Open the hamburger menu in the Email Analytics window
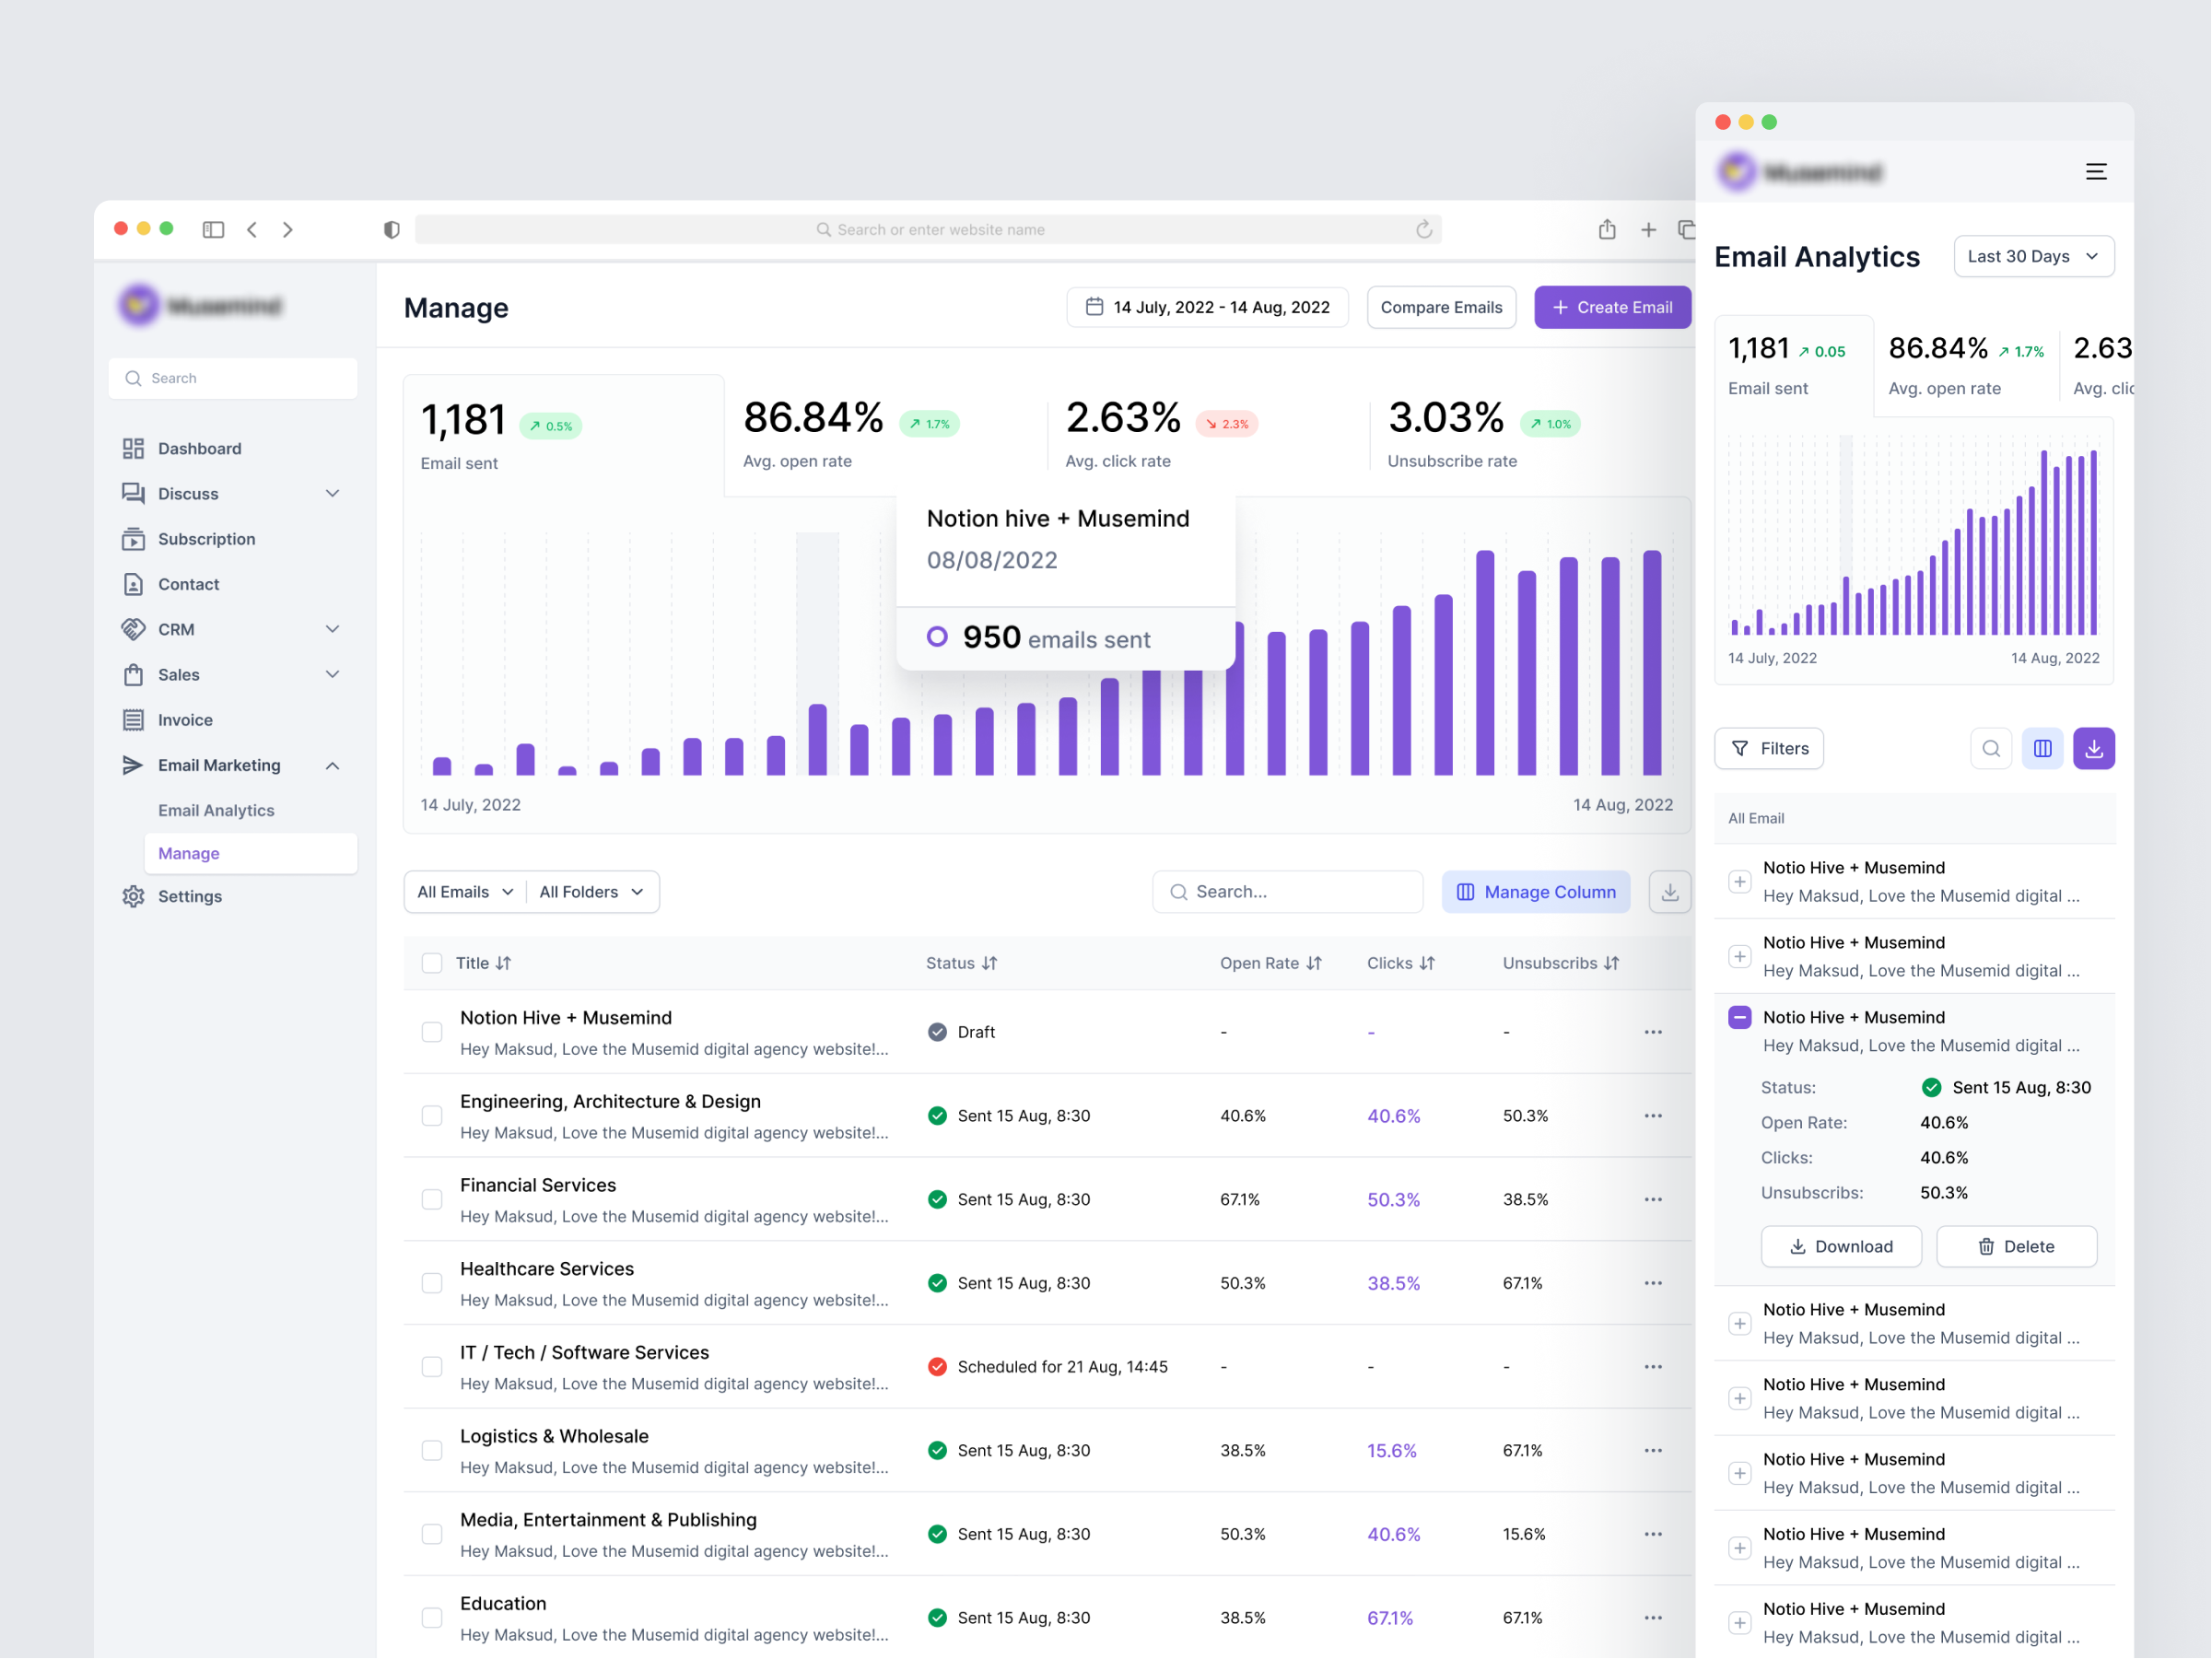Viewport: 2212px width, 1659px height. (2096, 171)
